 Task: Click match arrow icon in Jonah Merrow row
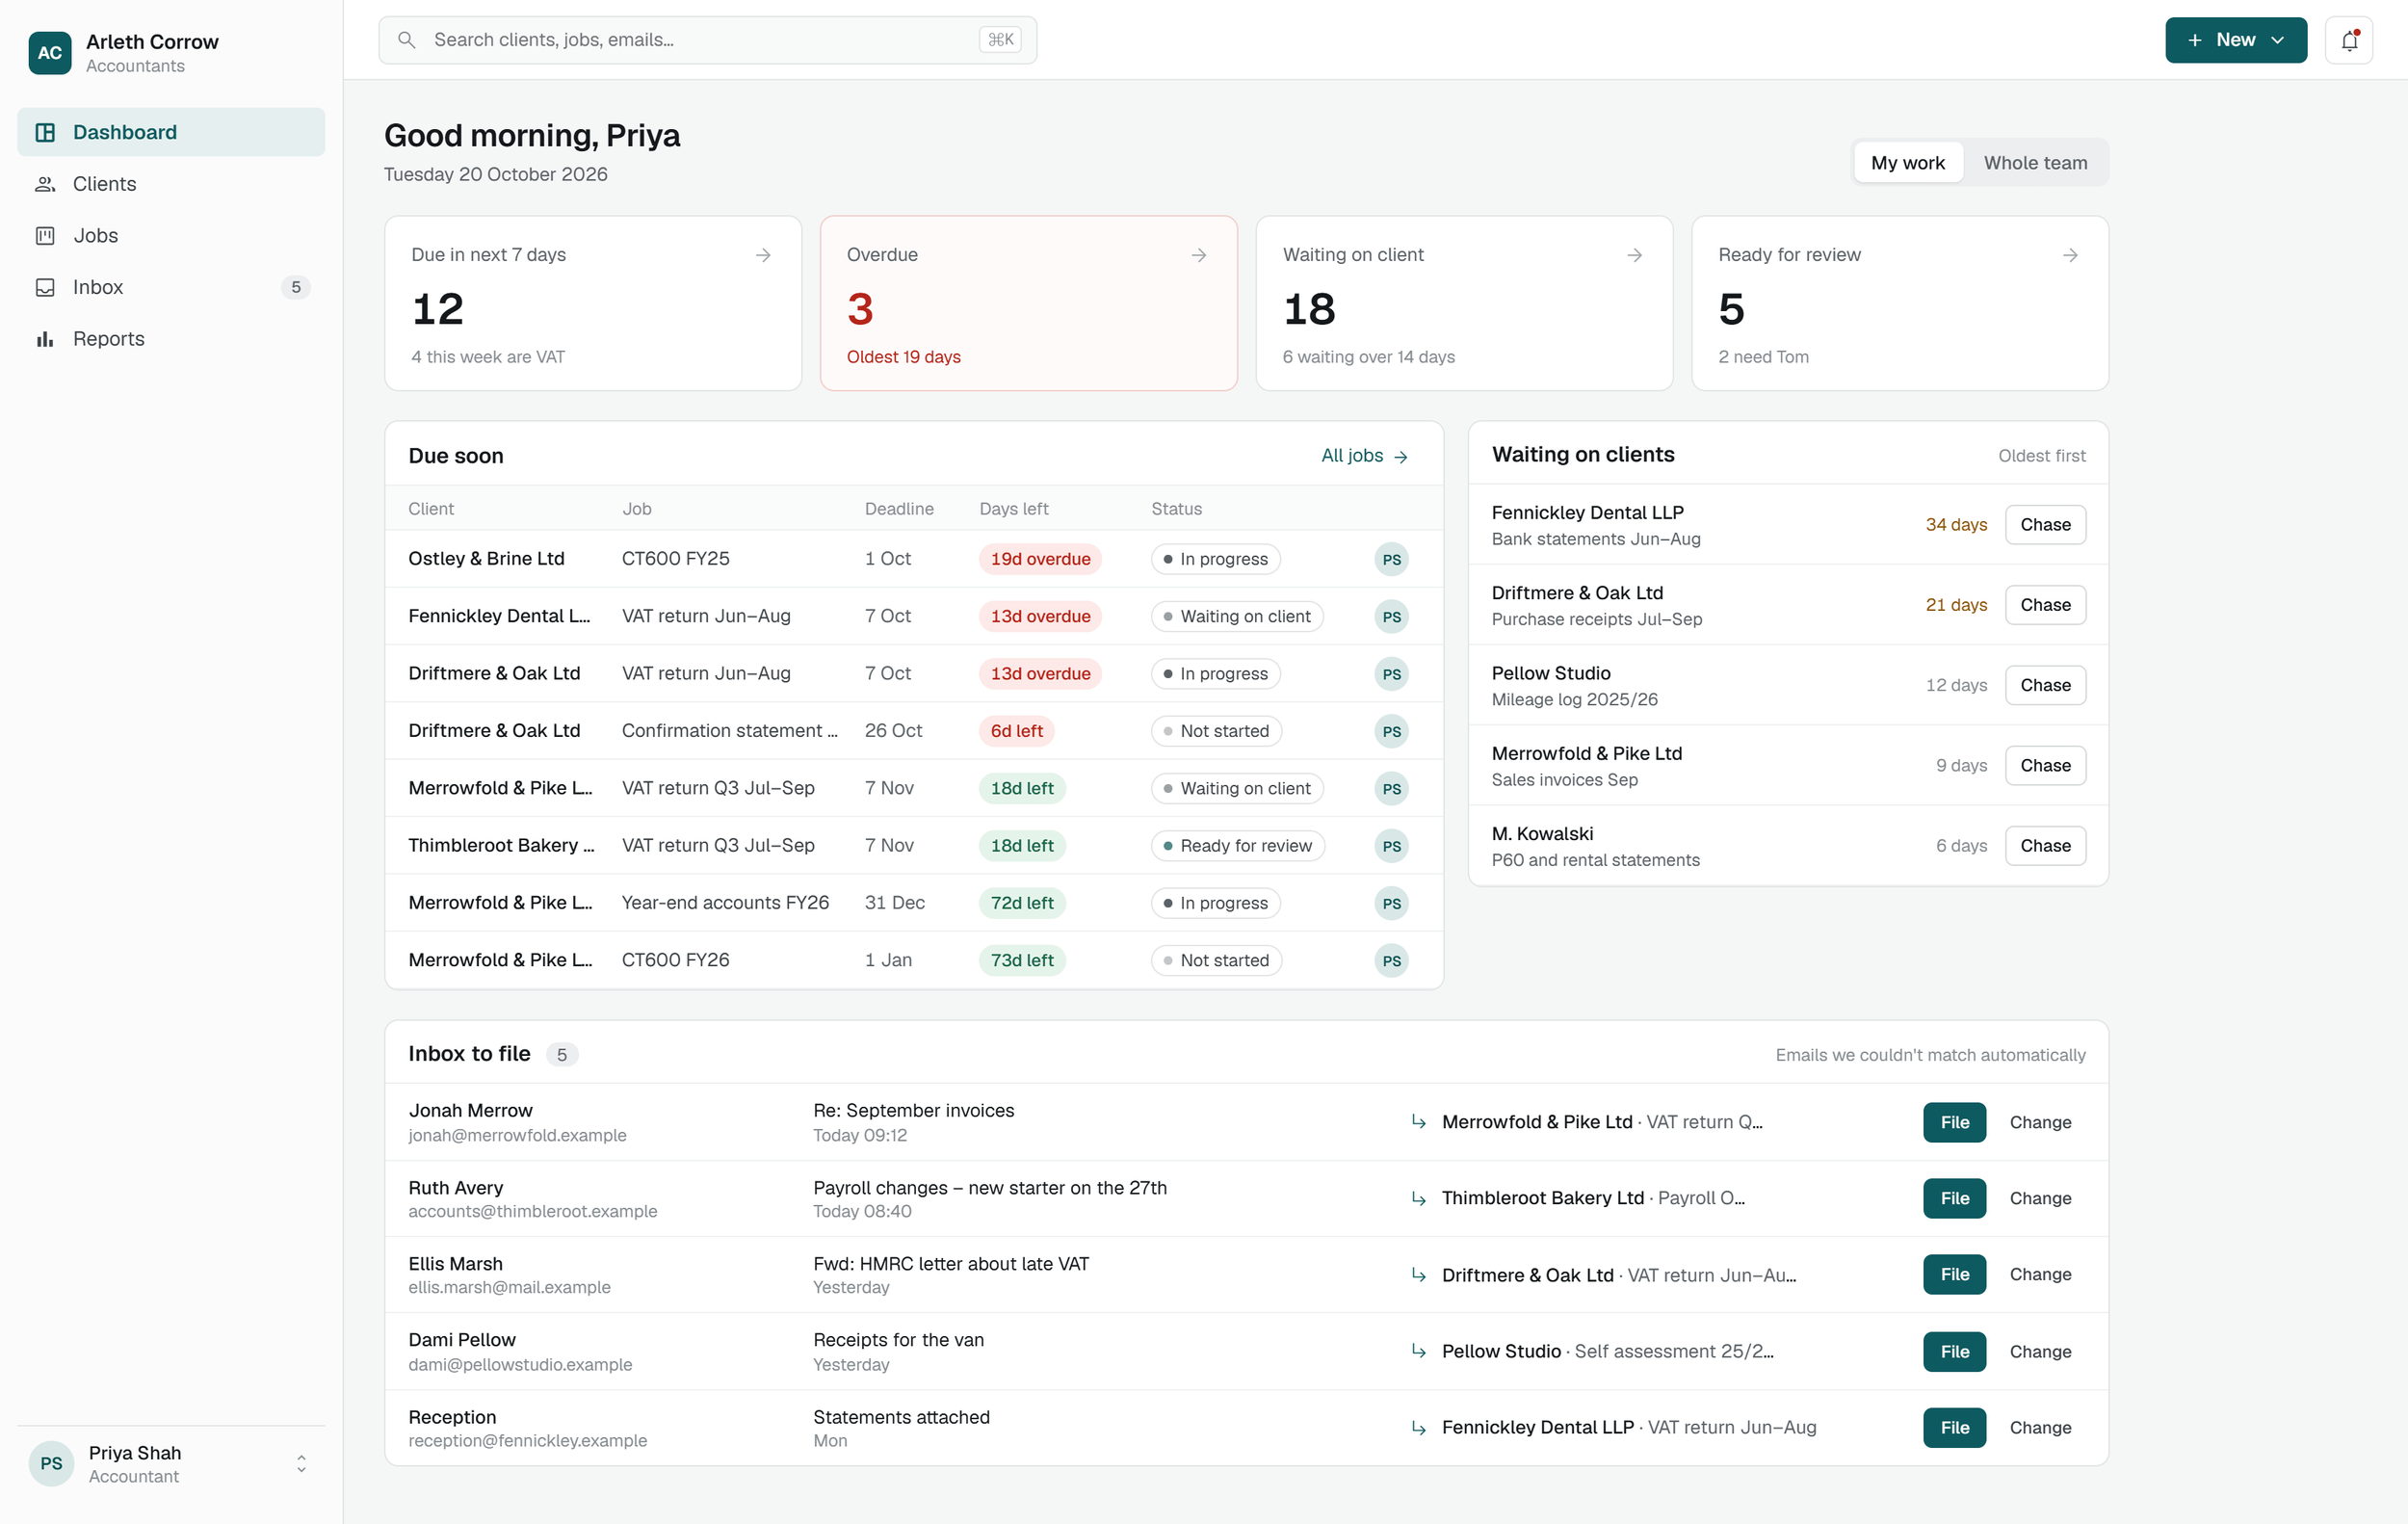[x=1418, y=1122]
